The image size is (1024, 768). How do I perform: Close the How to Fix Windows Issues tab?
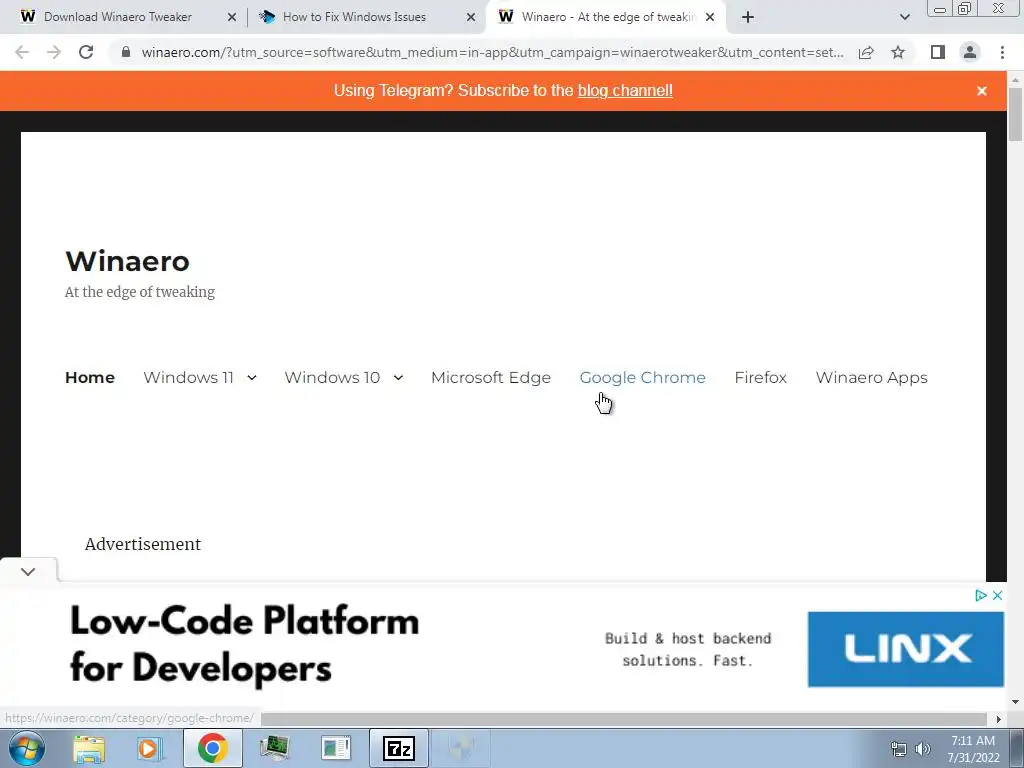coord(471,17)
